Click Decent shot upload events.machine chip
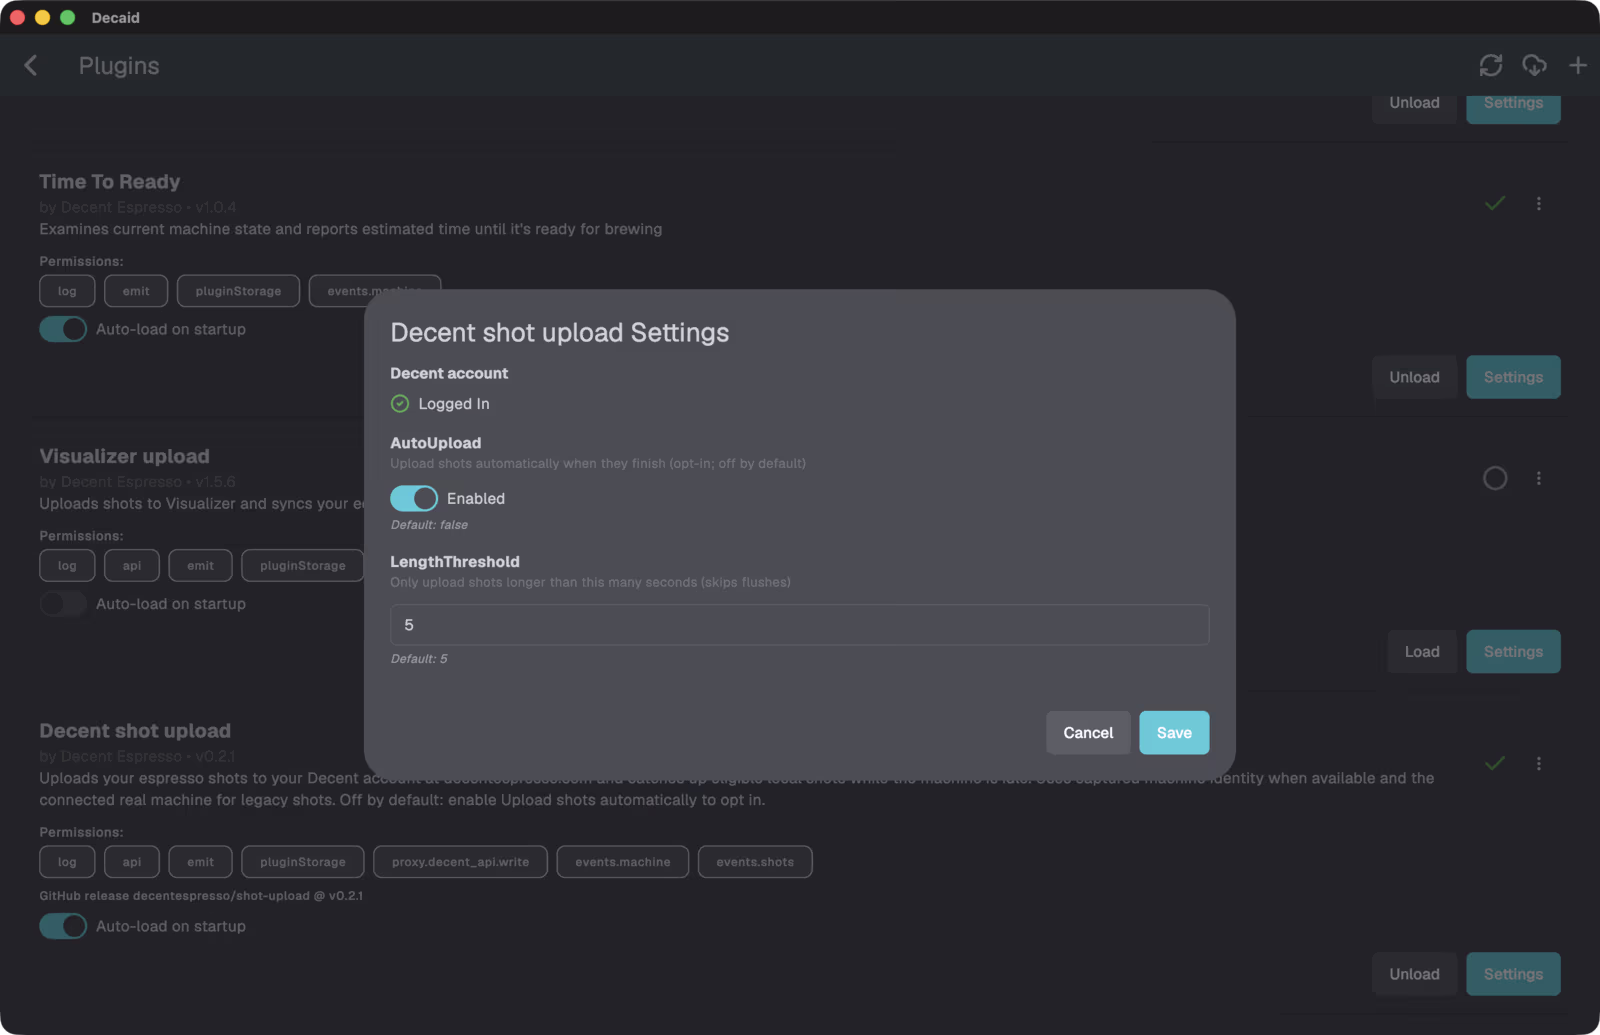The height and width of the screenshot is (1035, 1600). (623, 862)
